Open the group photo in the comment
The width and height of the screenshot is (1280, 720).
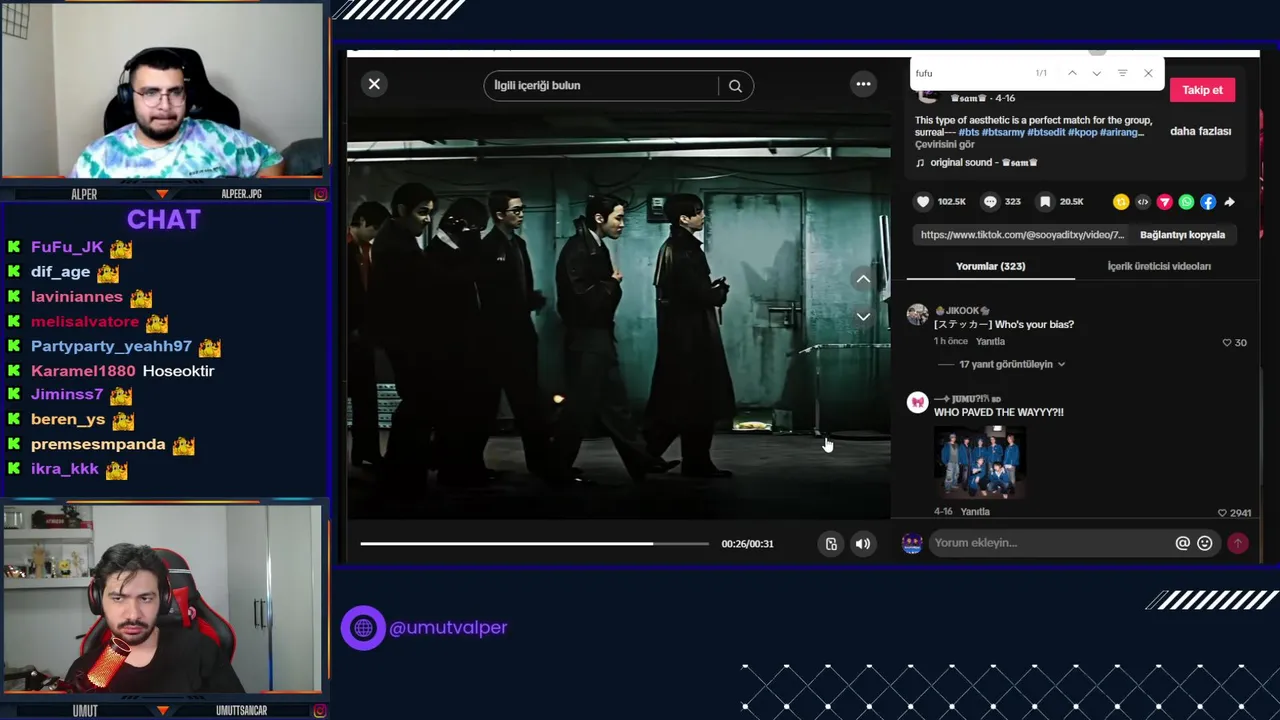[979, 463]
